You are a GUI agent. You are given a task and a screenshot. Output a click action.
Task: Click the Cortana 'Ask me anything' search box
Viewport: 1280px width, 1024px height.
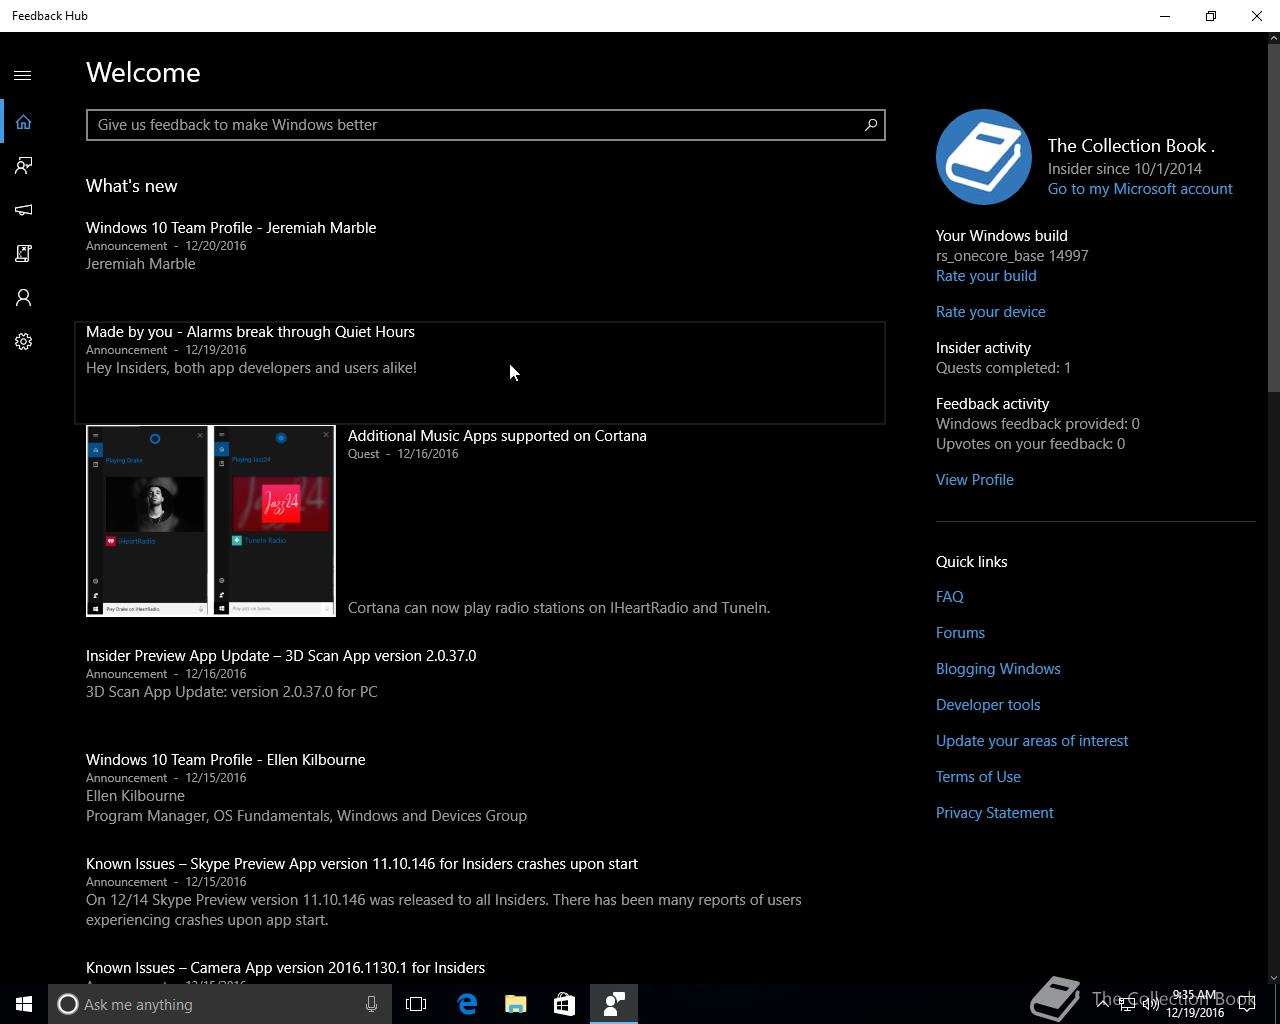click(220, 1004)
